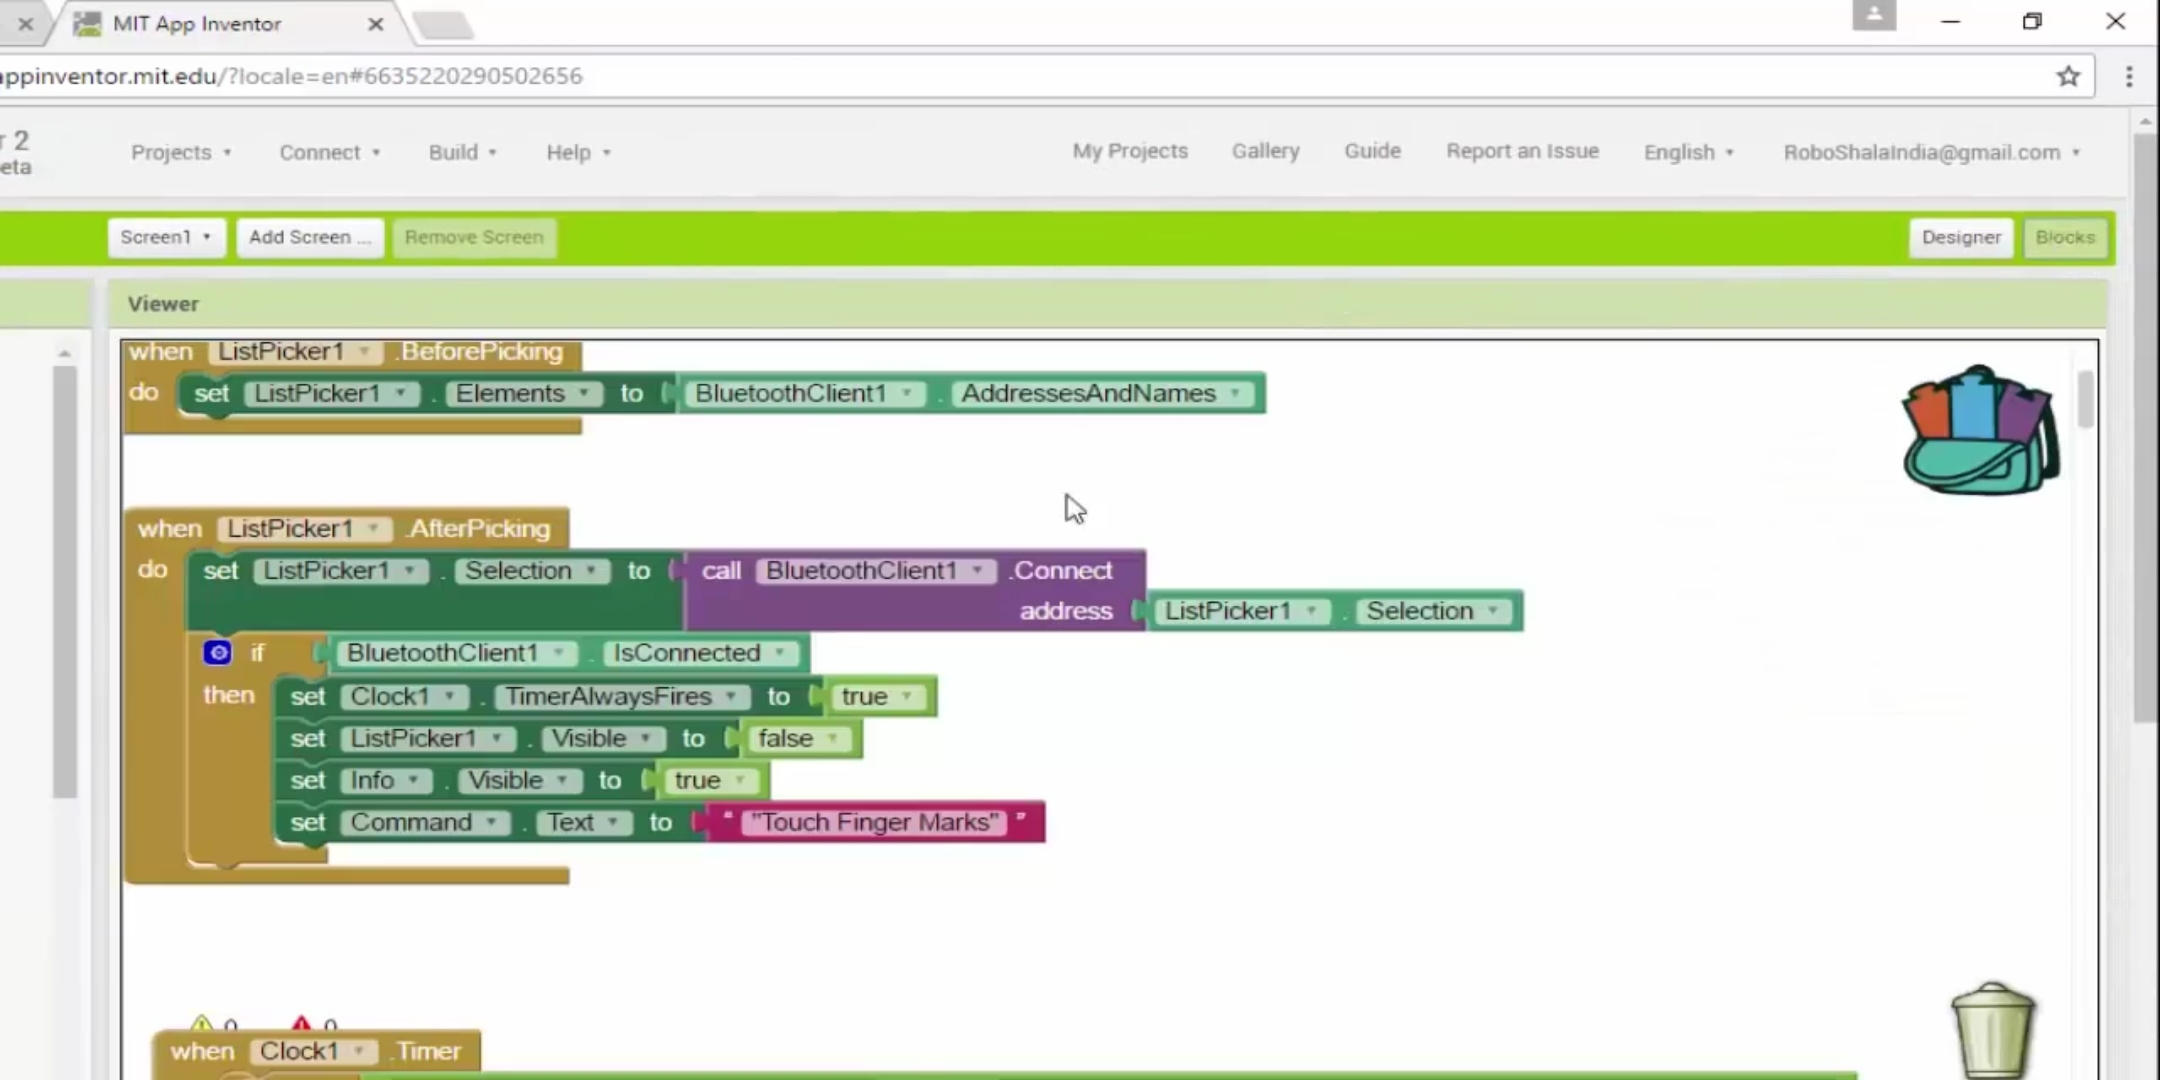Click the Blocks palette scrollbar
The width and height of the screenshot is (2160, 1080).
65,580
